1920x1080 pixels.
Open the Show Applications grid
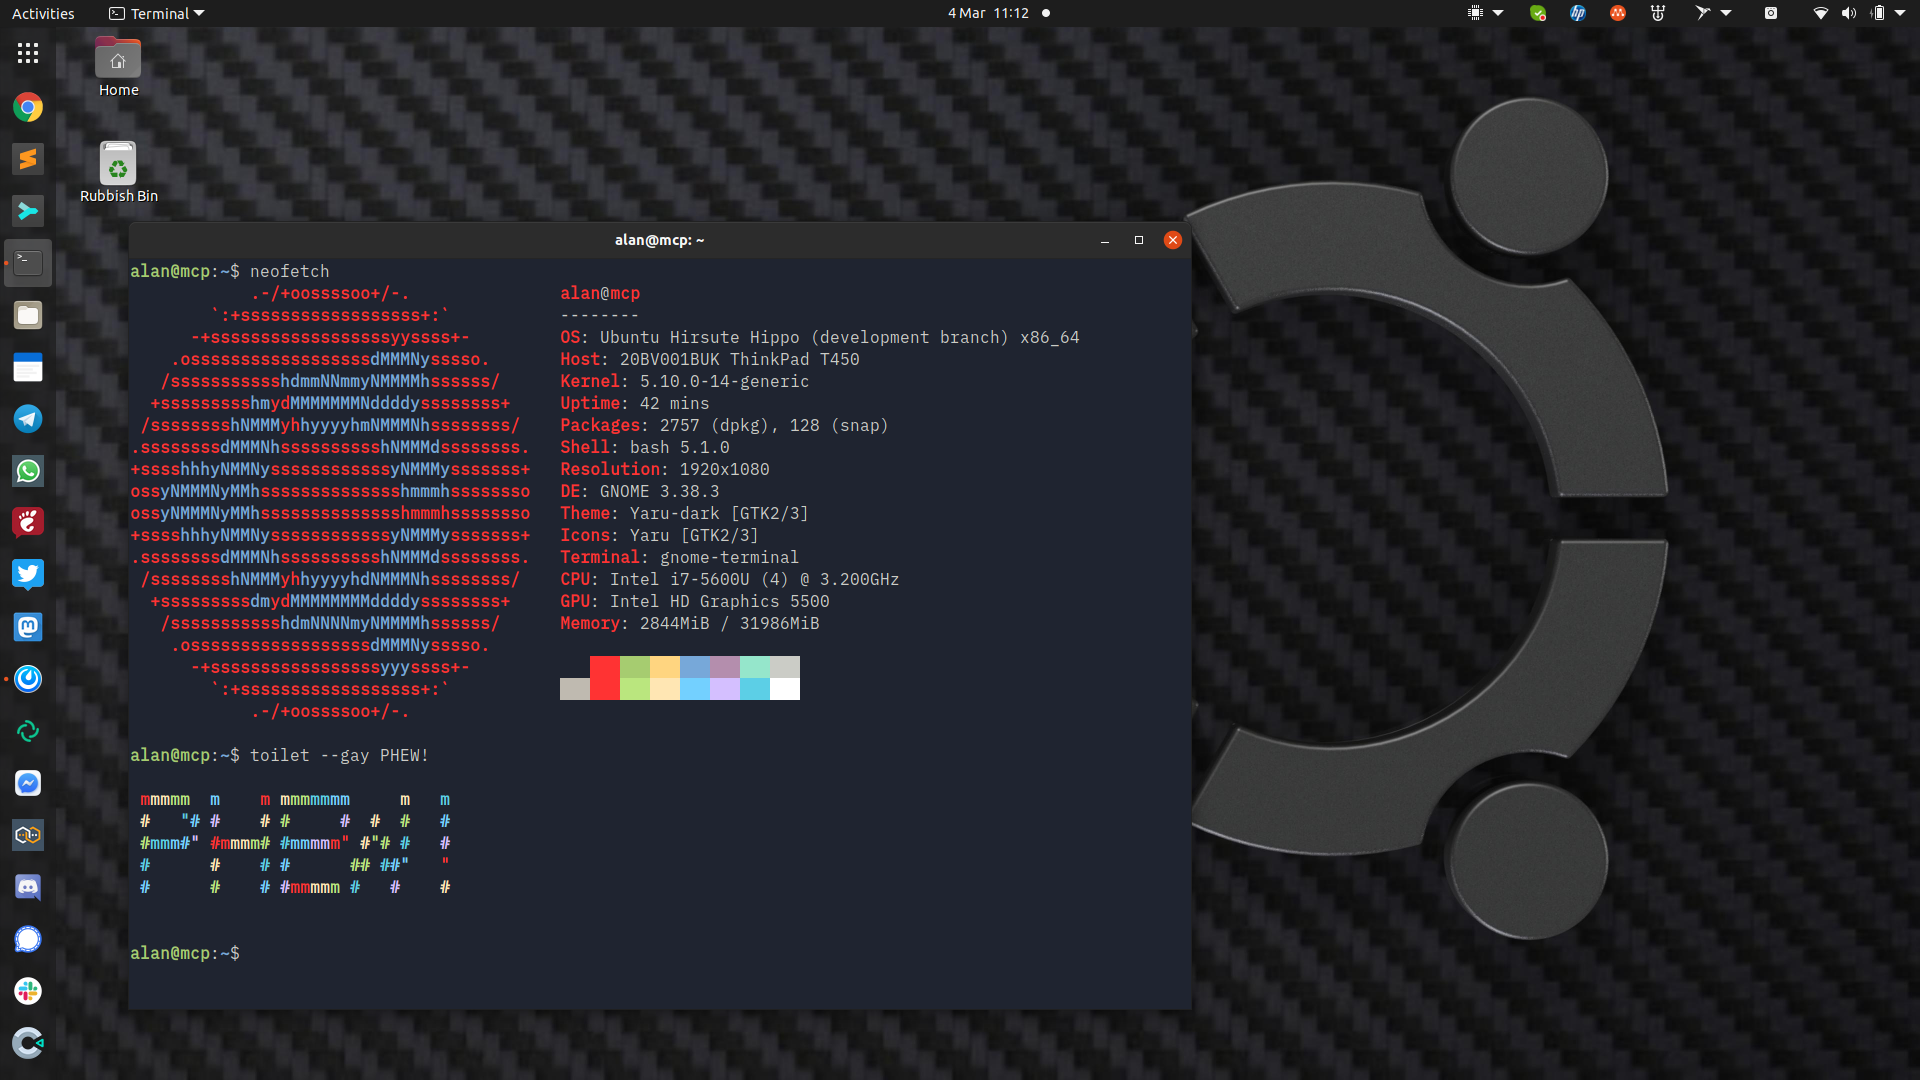28,54
